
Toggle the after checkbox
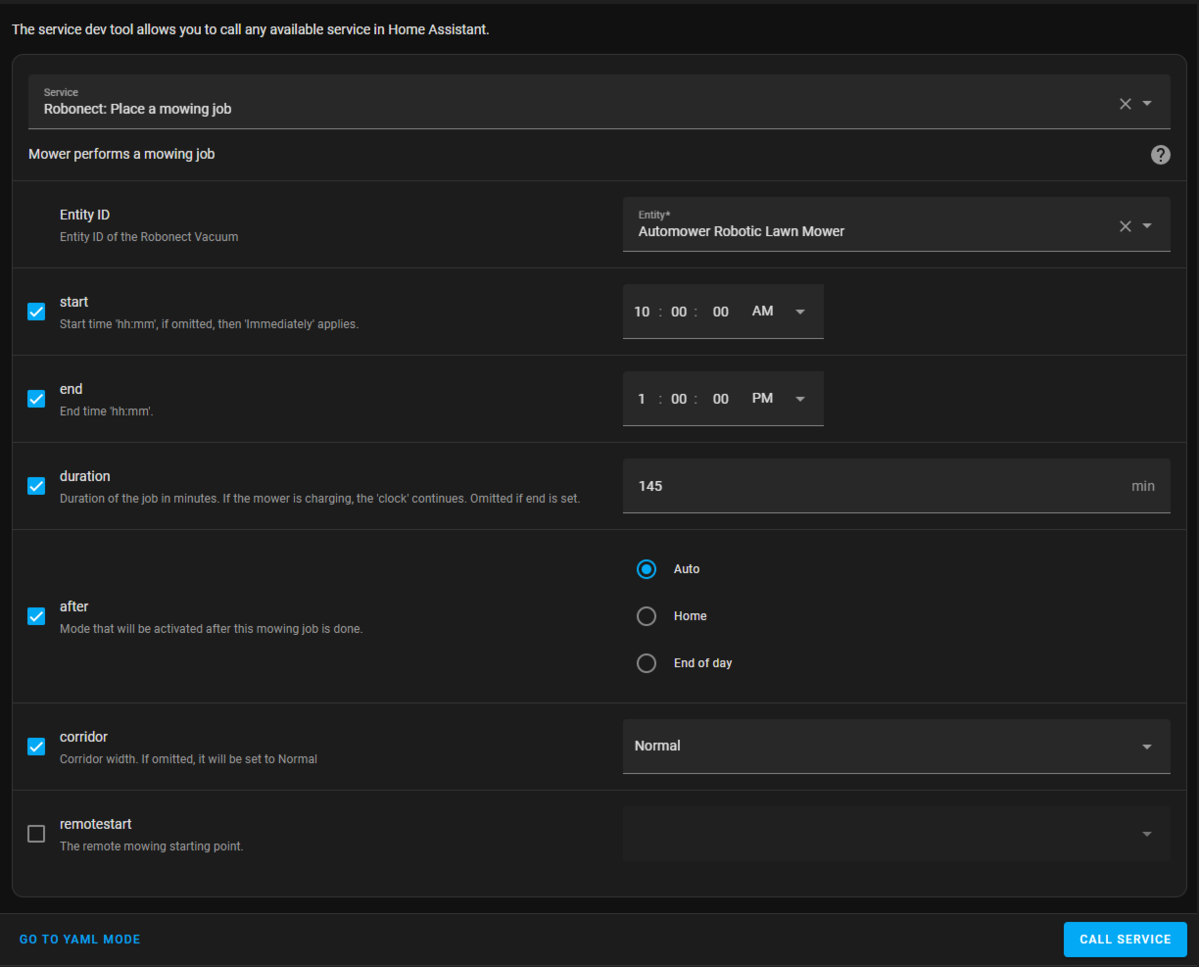36,616
